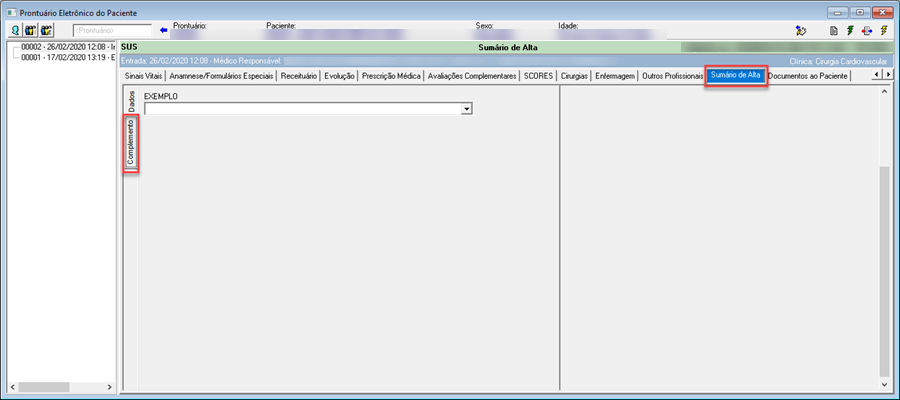Image resolution: width=900 pixels, height=400 pixels.
Task: Click the green lightning bolt icon
Action: (851, 31)
